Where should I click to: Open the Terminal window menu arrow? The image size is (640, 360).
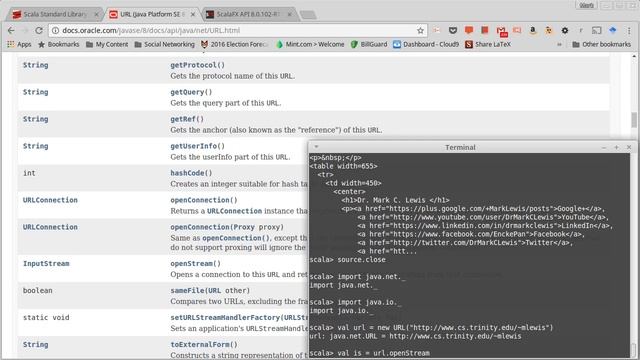(316, 147)
